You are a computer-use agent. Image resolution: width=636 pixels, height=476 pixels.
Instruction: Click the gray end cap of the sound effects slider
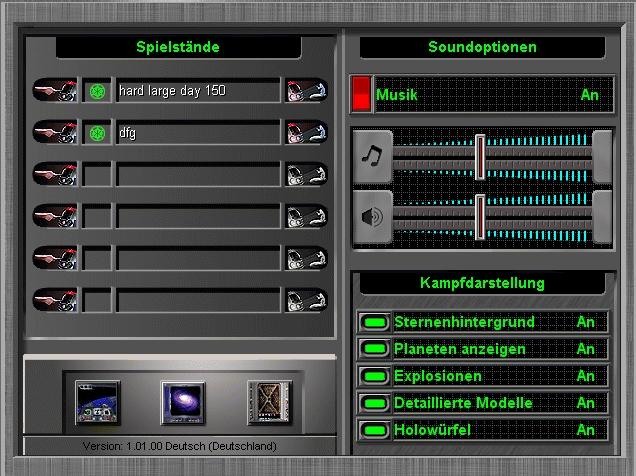pyautogui.click(x=602, y=217)
